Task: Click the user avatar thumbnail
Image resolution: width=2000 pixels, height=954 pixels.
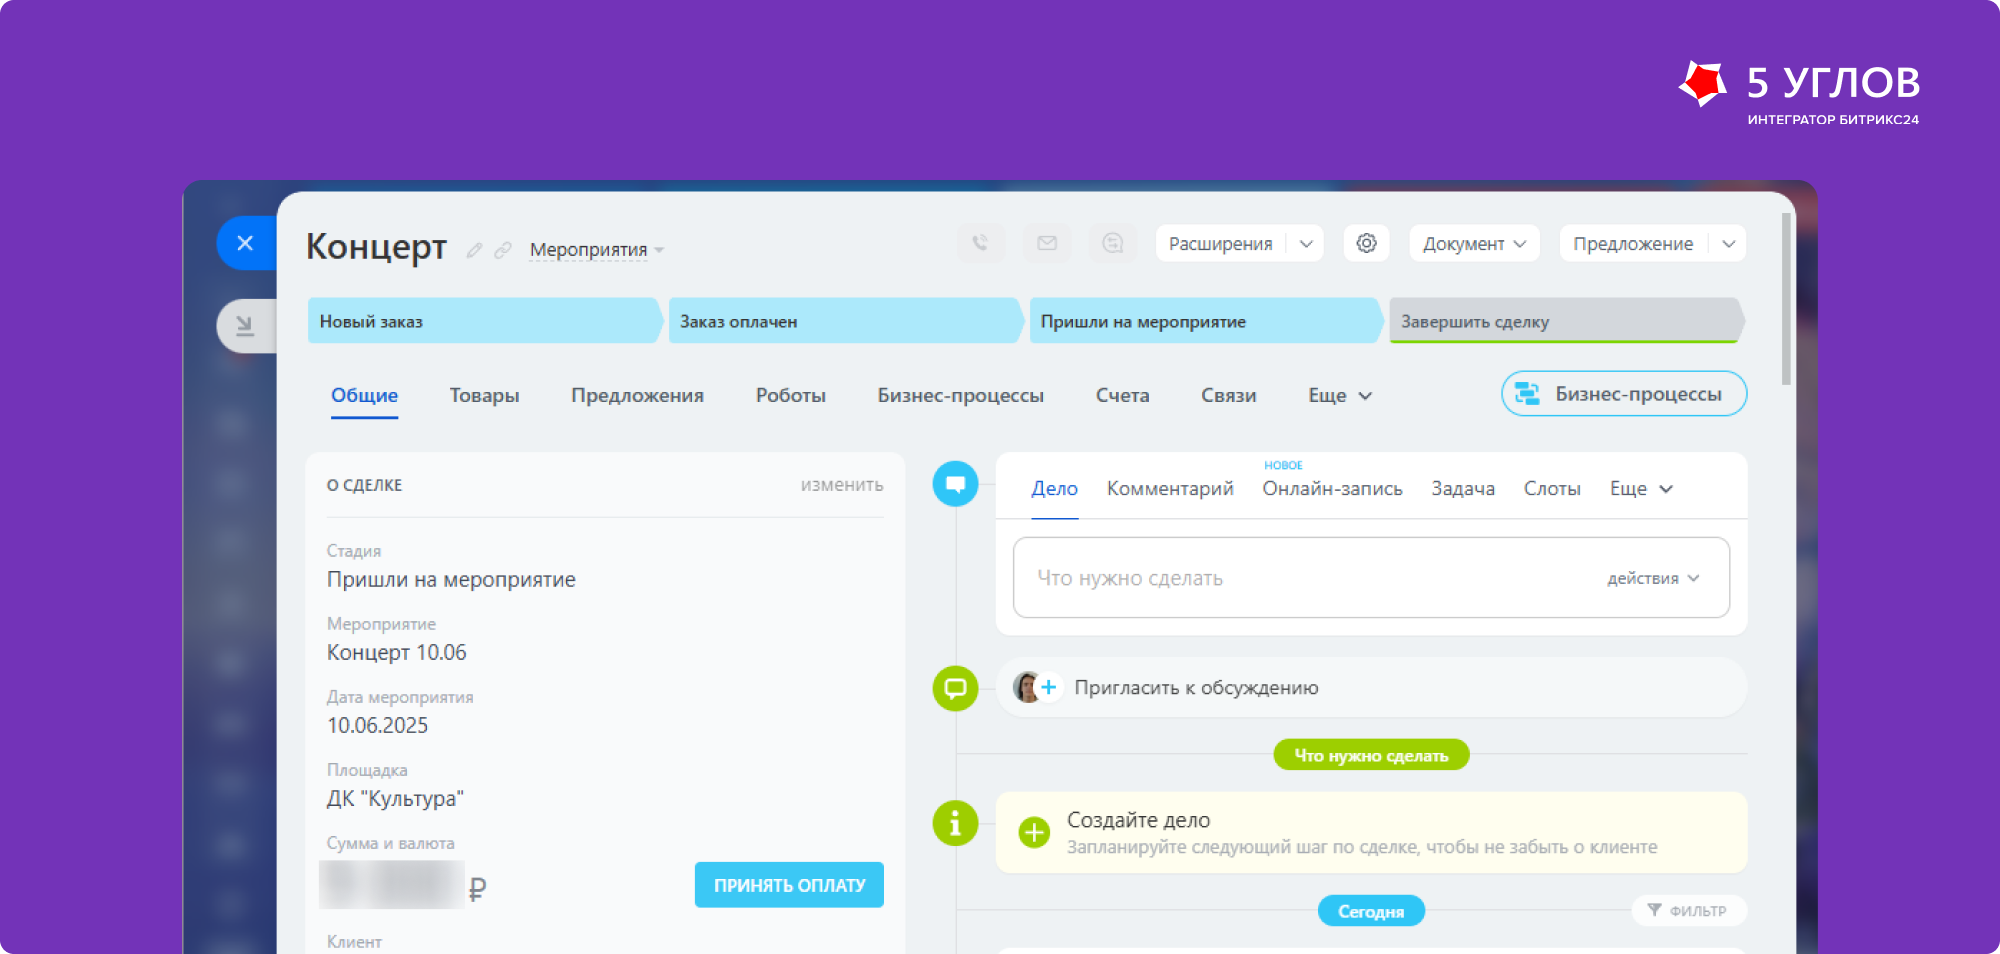Action: (x=1026, y=687)
